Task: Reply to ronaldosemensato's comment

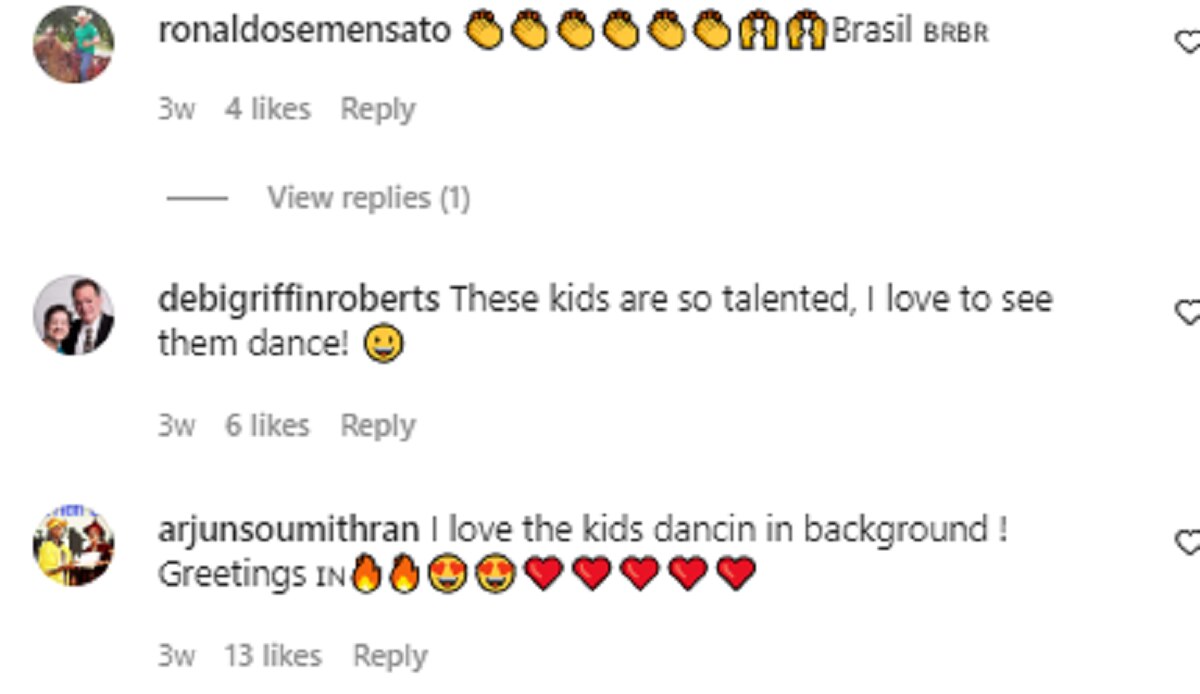Action: [377, 109]
